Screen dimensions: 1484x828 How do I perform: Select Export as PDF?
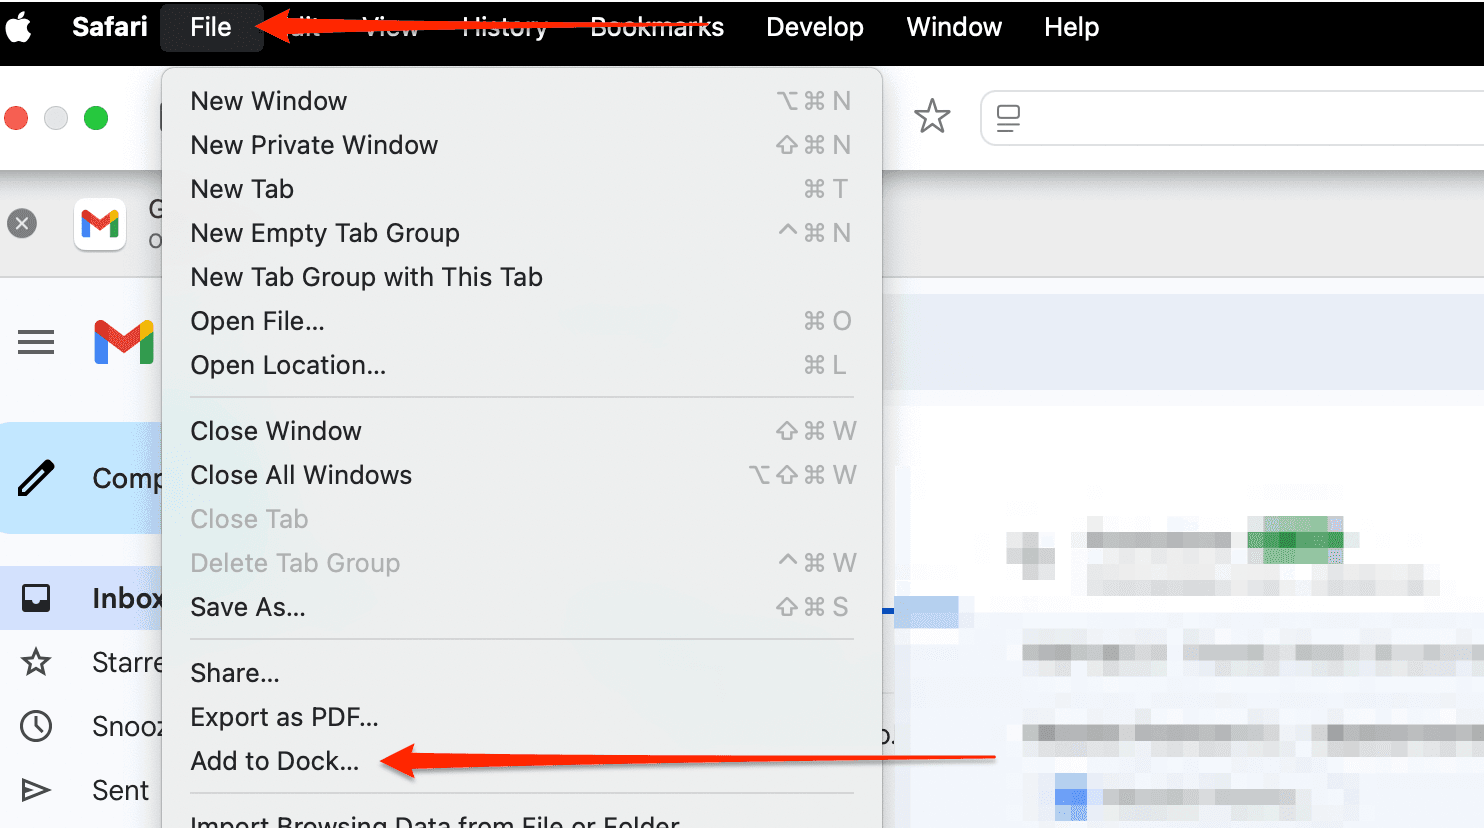(283, 717)
